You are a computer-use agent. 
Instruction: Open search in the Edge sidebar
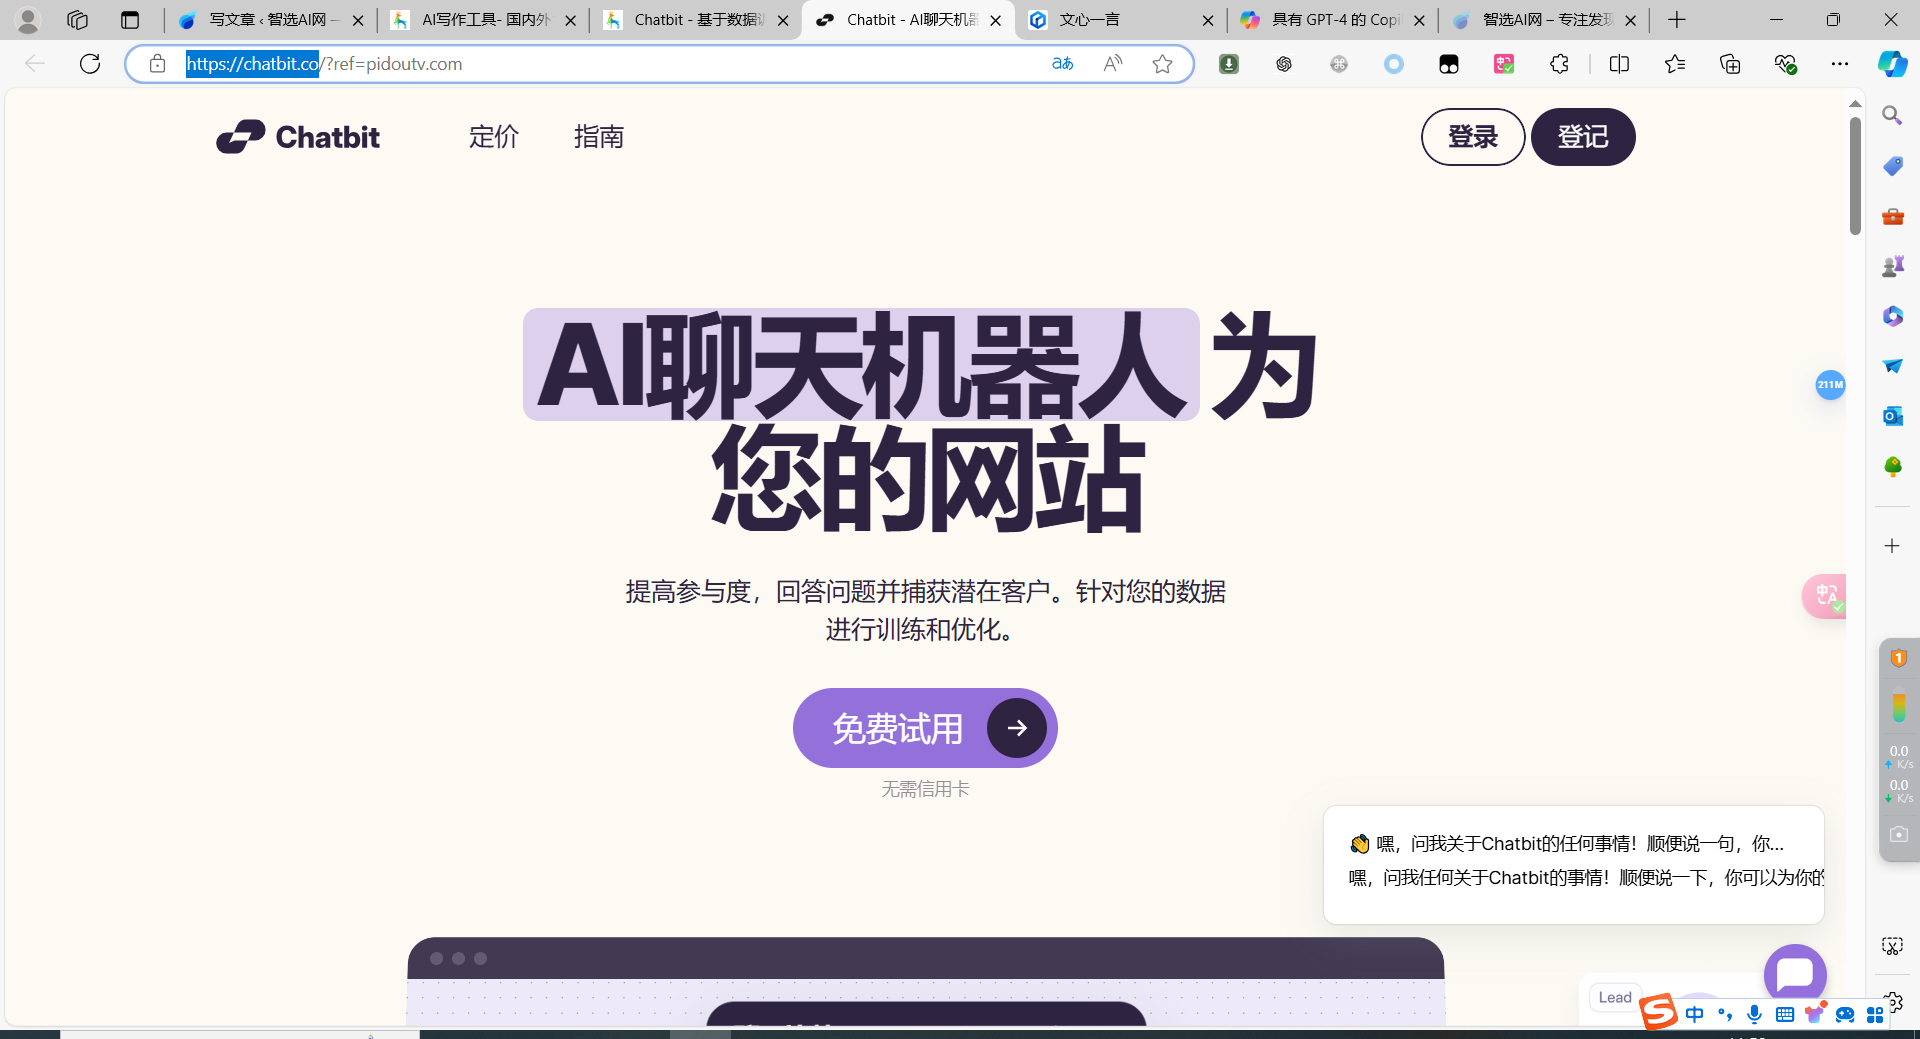coord(1892,115)
